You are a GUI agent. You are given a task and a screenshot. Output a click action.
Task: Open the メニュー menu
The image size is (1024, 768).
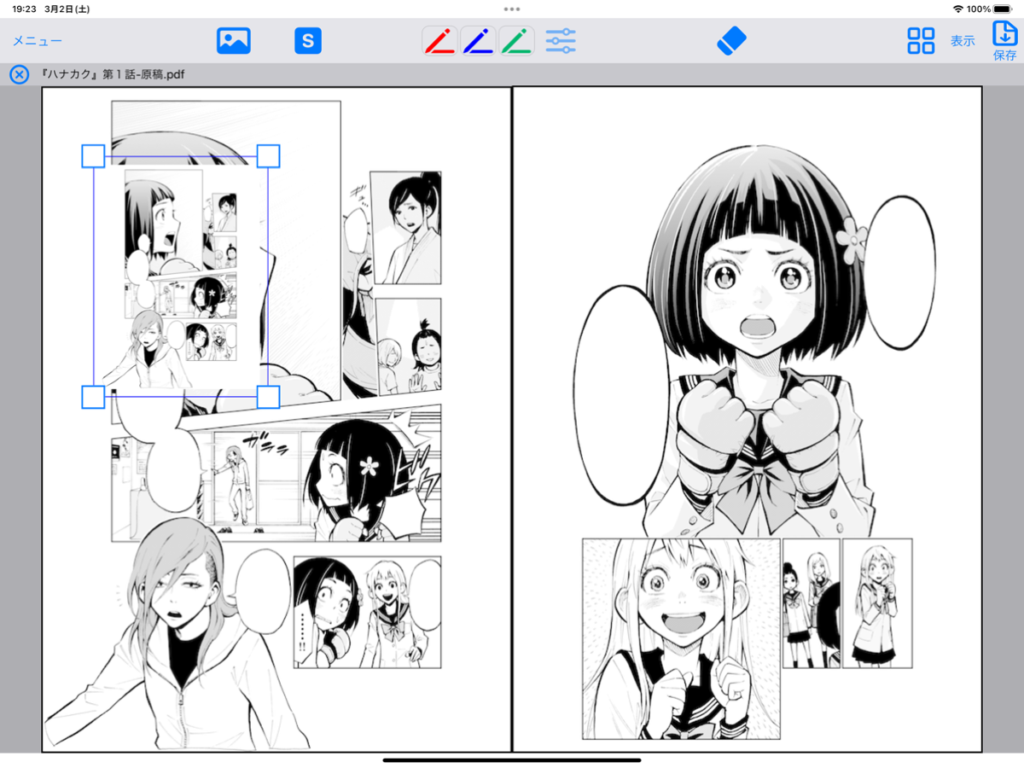point(37,40)
